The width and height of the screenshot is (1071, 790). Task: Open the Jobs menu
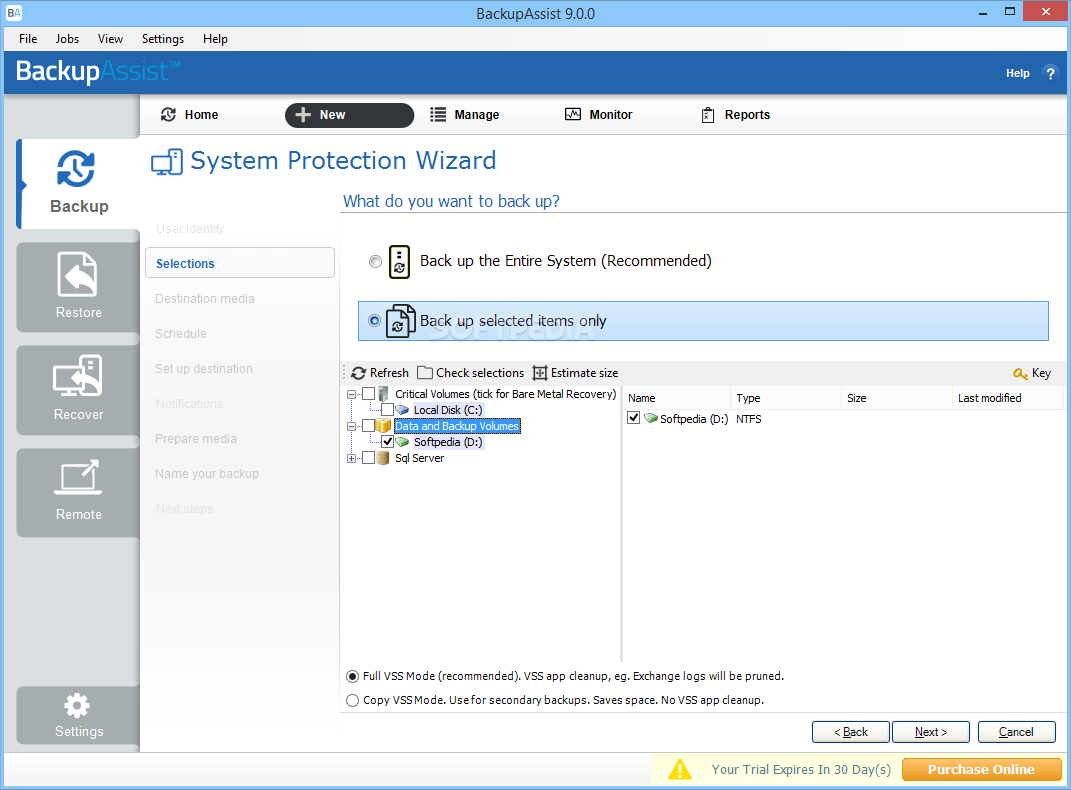tap(67, 39)
